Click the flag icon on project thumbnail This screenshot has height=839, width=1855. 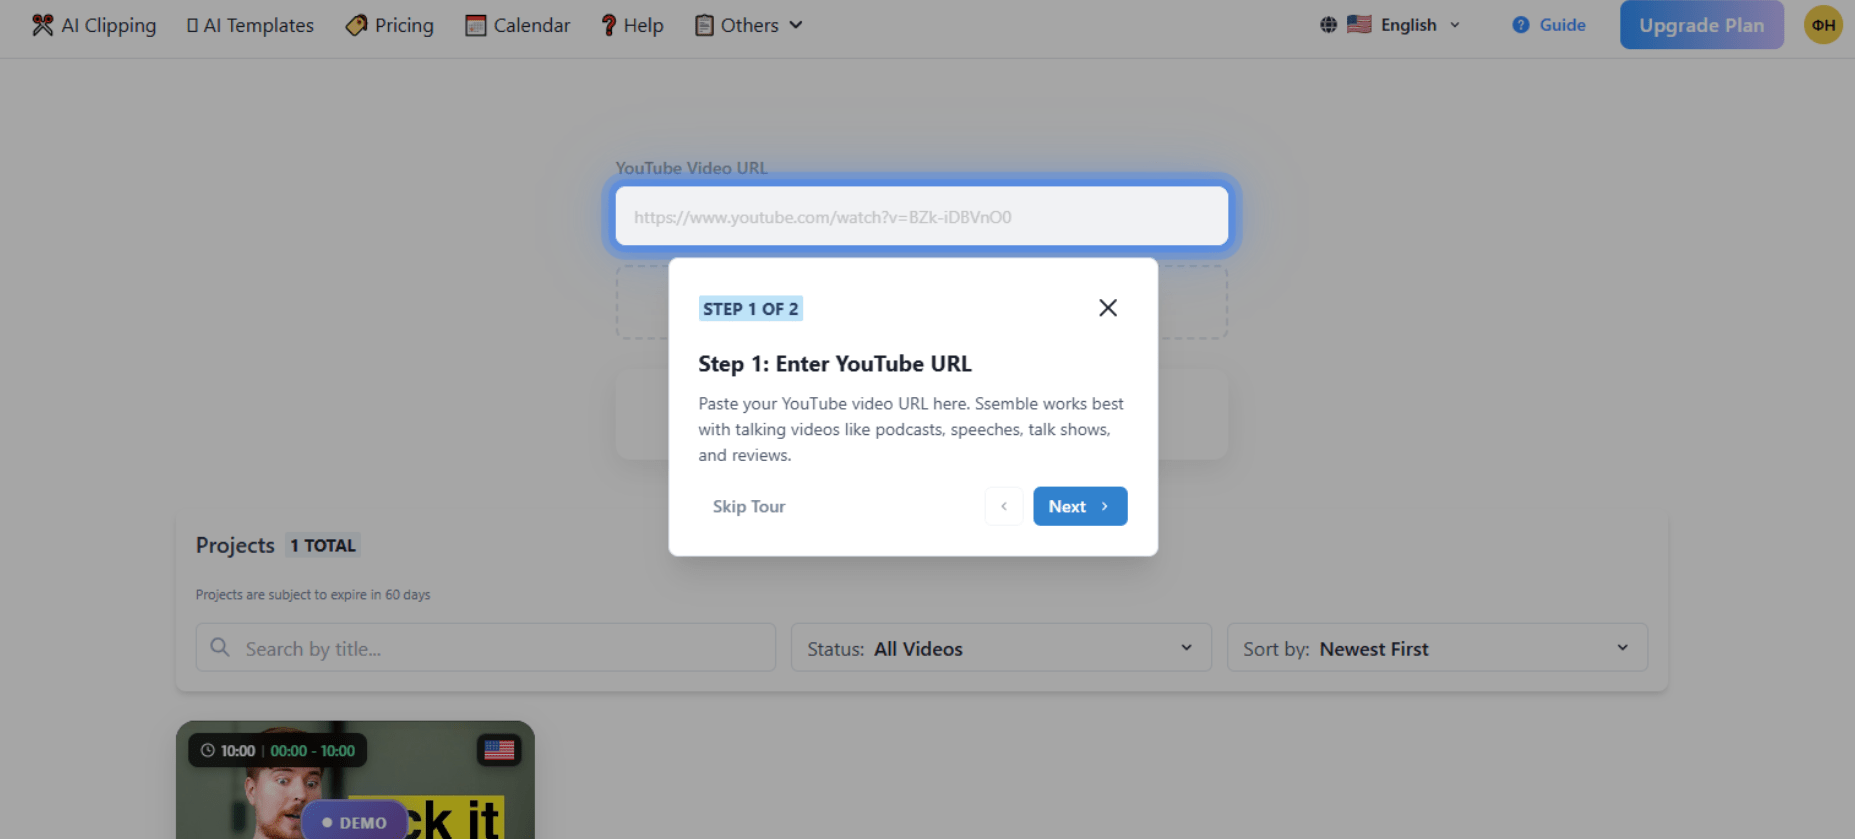point(499,750)
